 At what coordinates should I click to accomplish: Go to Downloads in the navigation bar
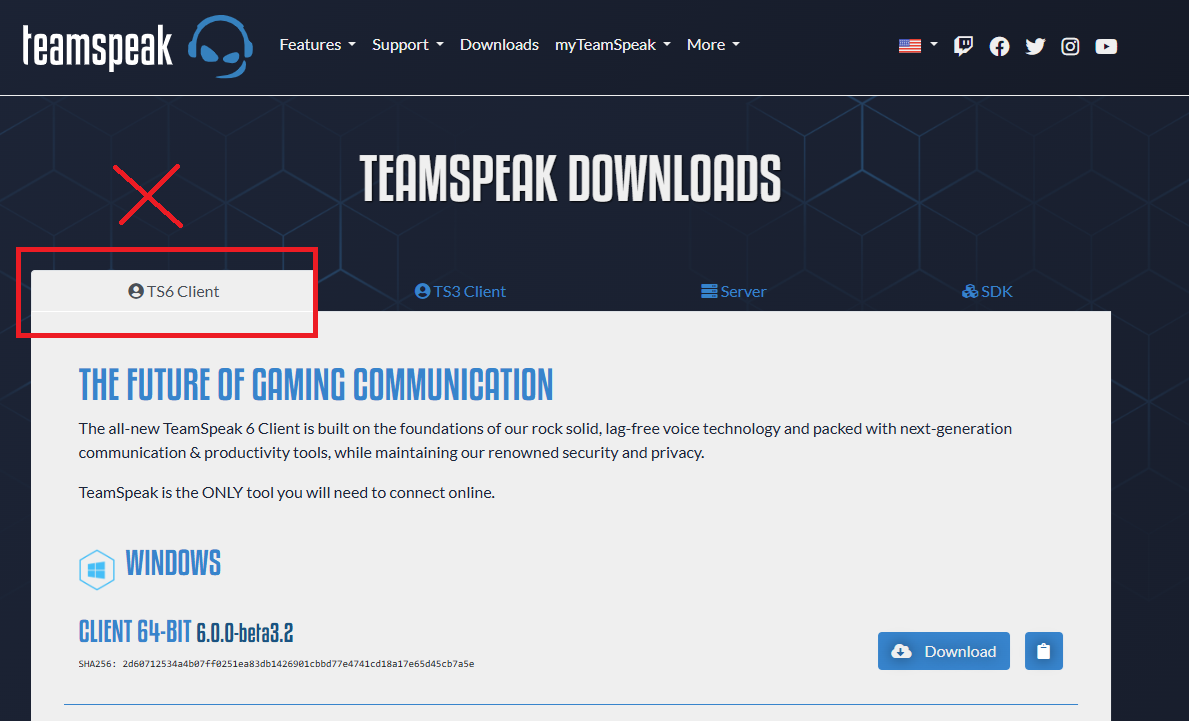coord(499,45)
